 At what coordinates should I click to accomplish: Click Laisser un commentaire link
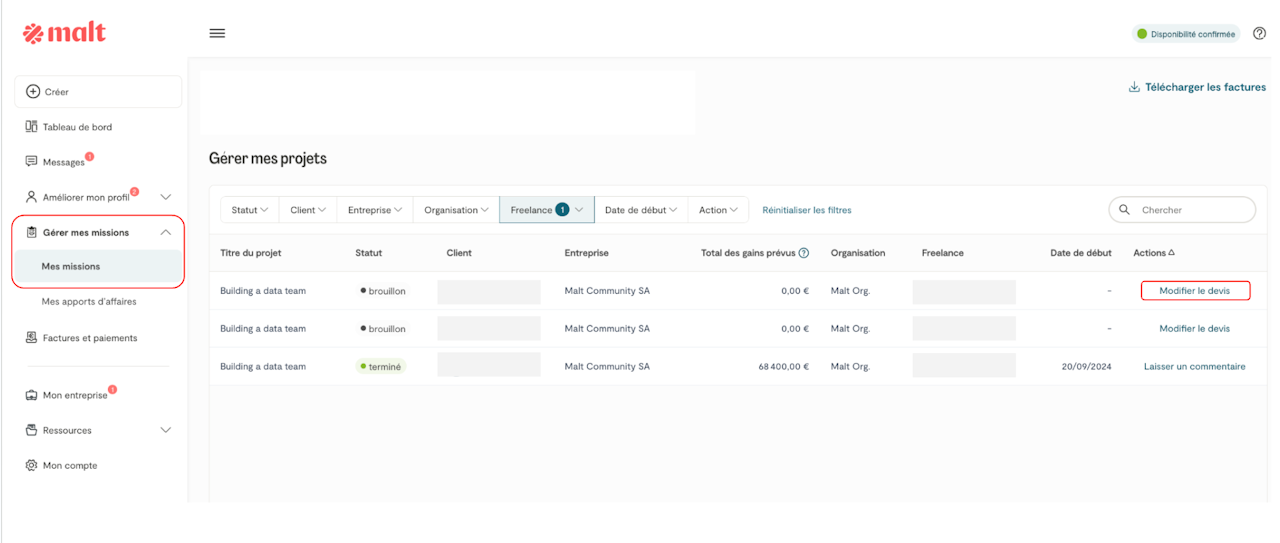(x=1195, y=366)
